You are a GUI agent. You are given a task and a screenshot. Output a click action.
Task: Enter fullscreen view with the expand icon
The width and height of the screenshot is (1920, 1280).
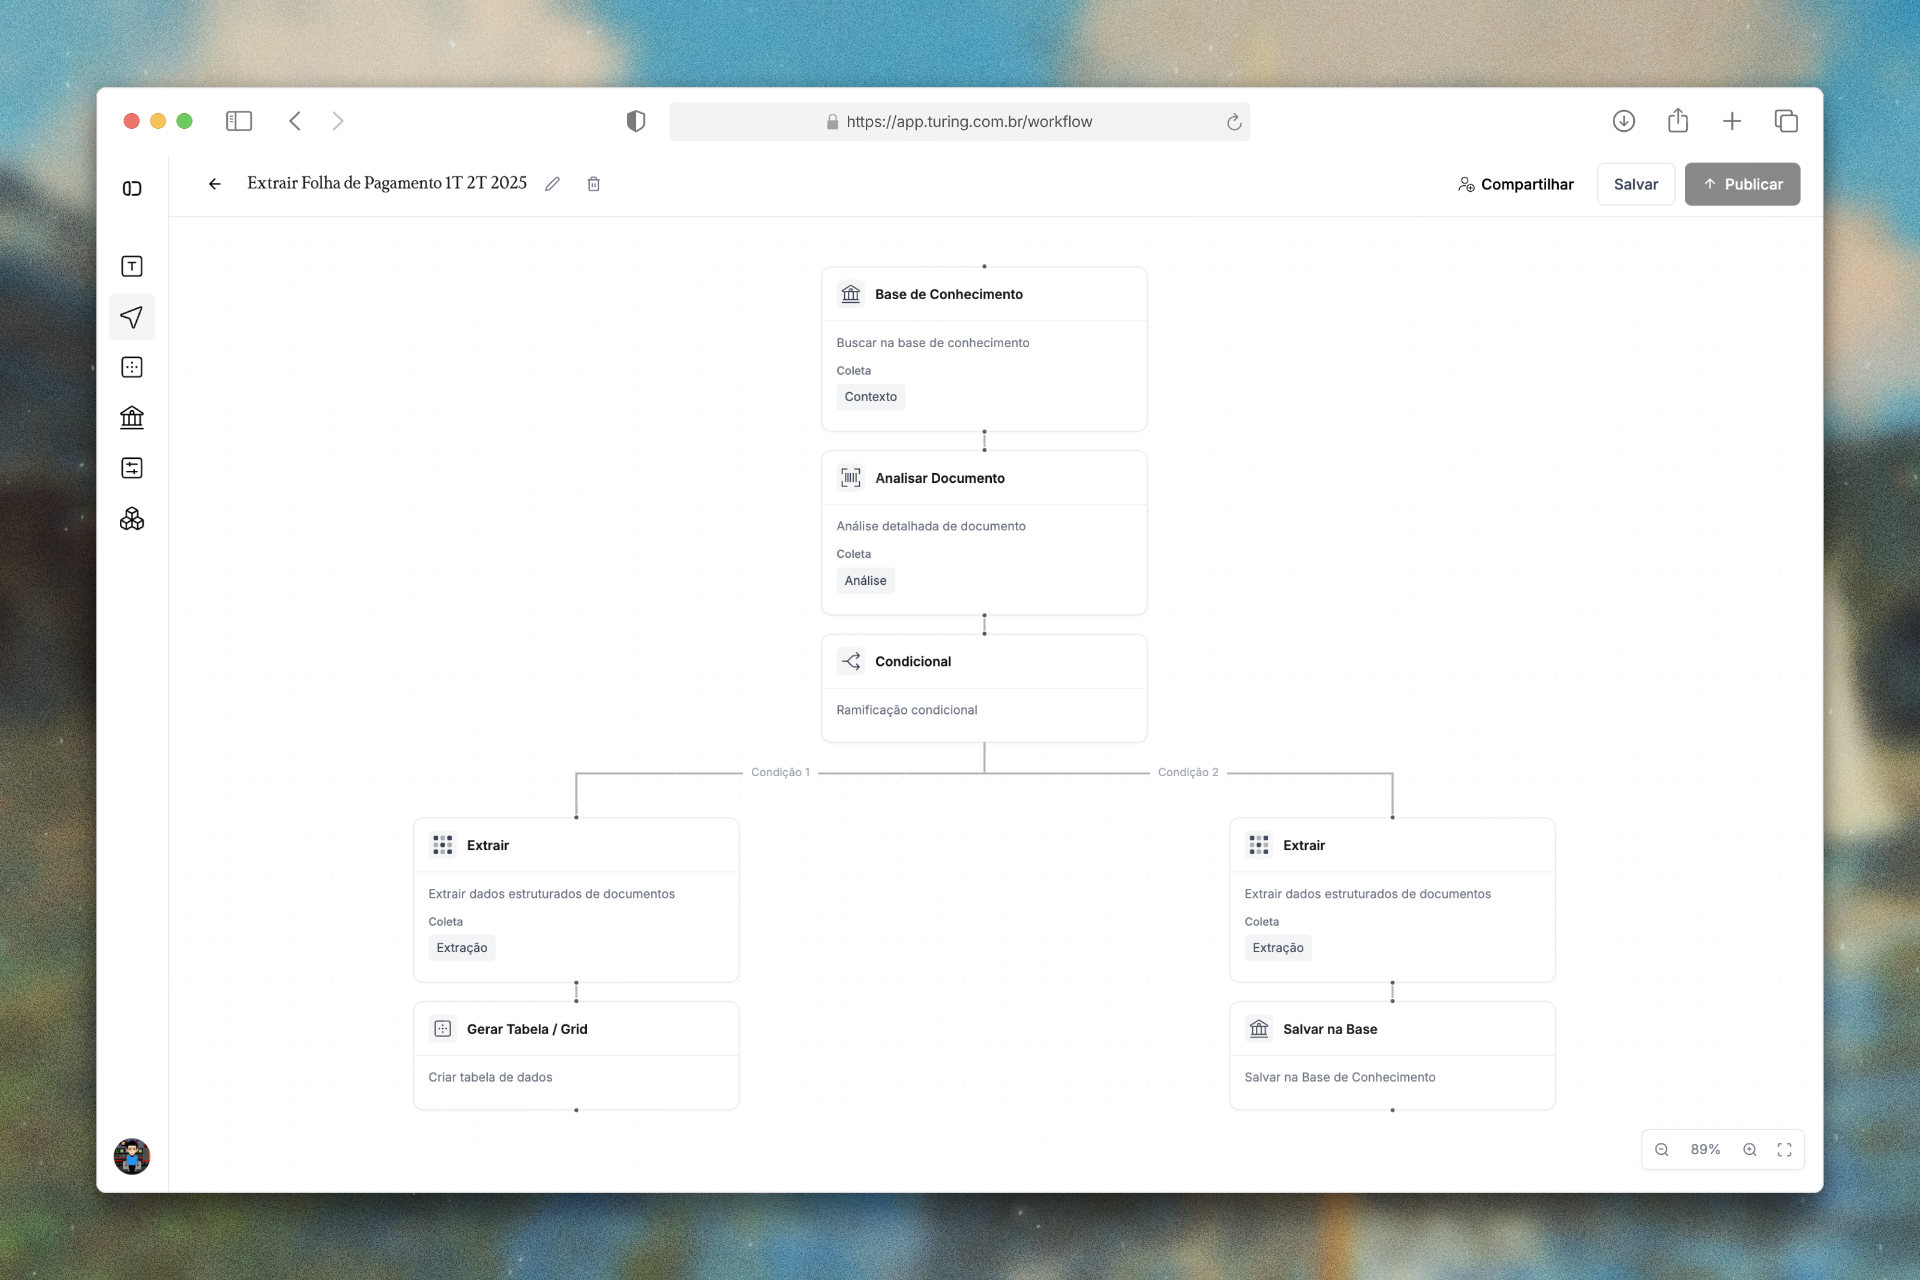pyautogui.click(x=1785, y=1149)
